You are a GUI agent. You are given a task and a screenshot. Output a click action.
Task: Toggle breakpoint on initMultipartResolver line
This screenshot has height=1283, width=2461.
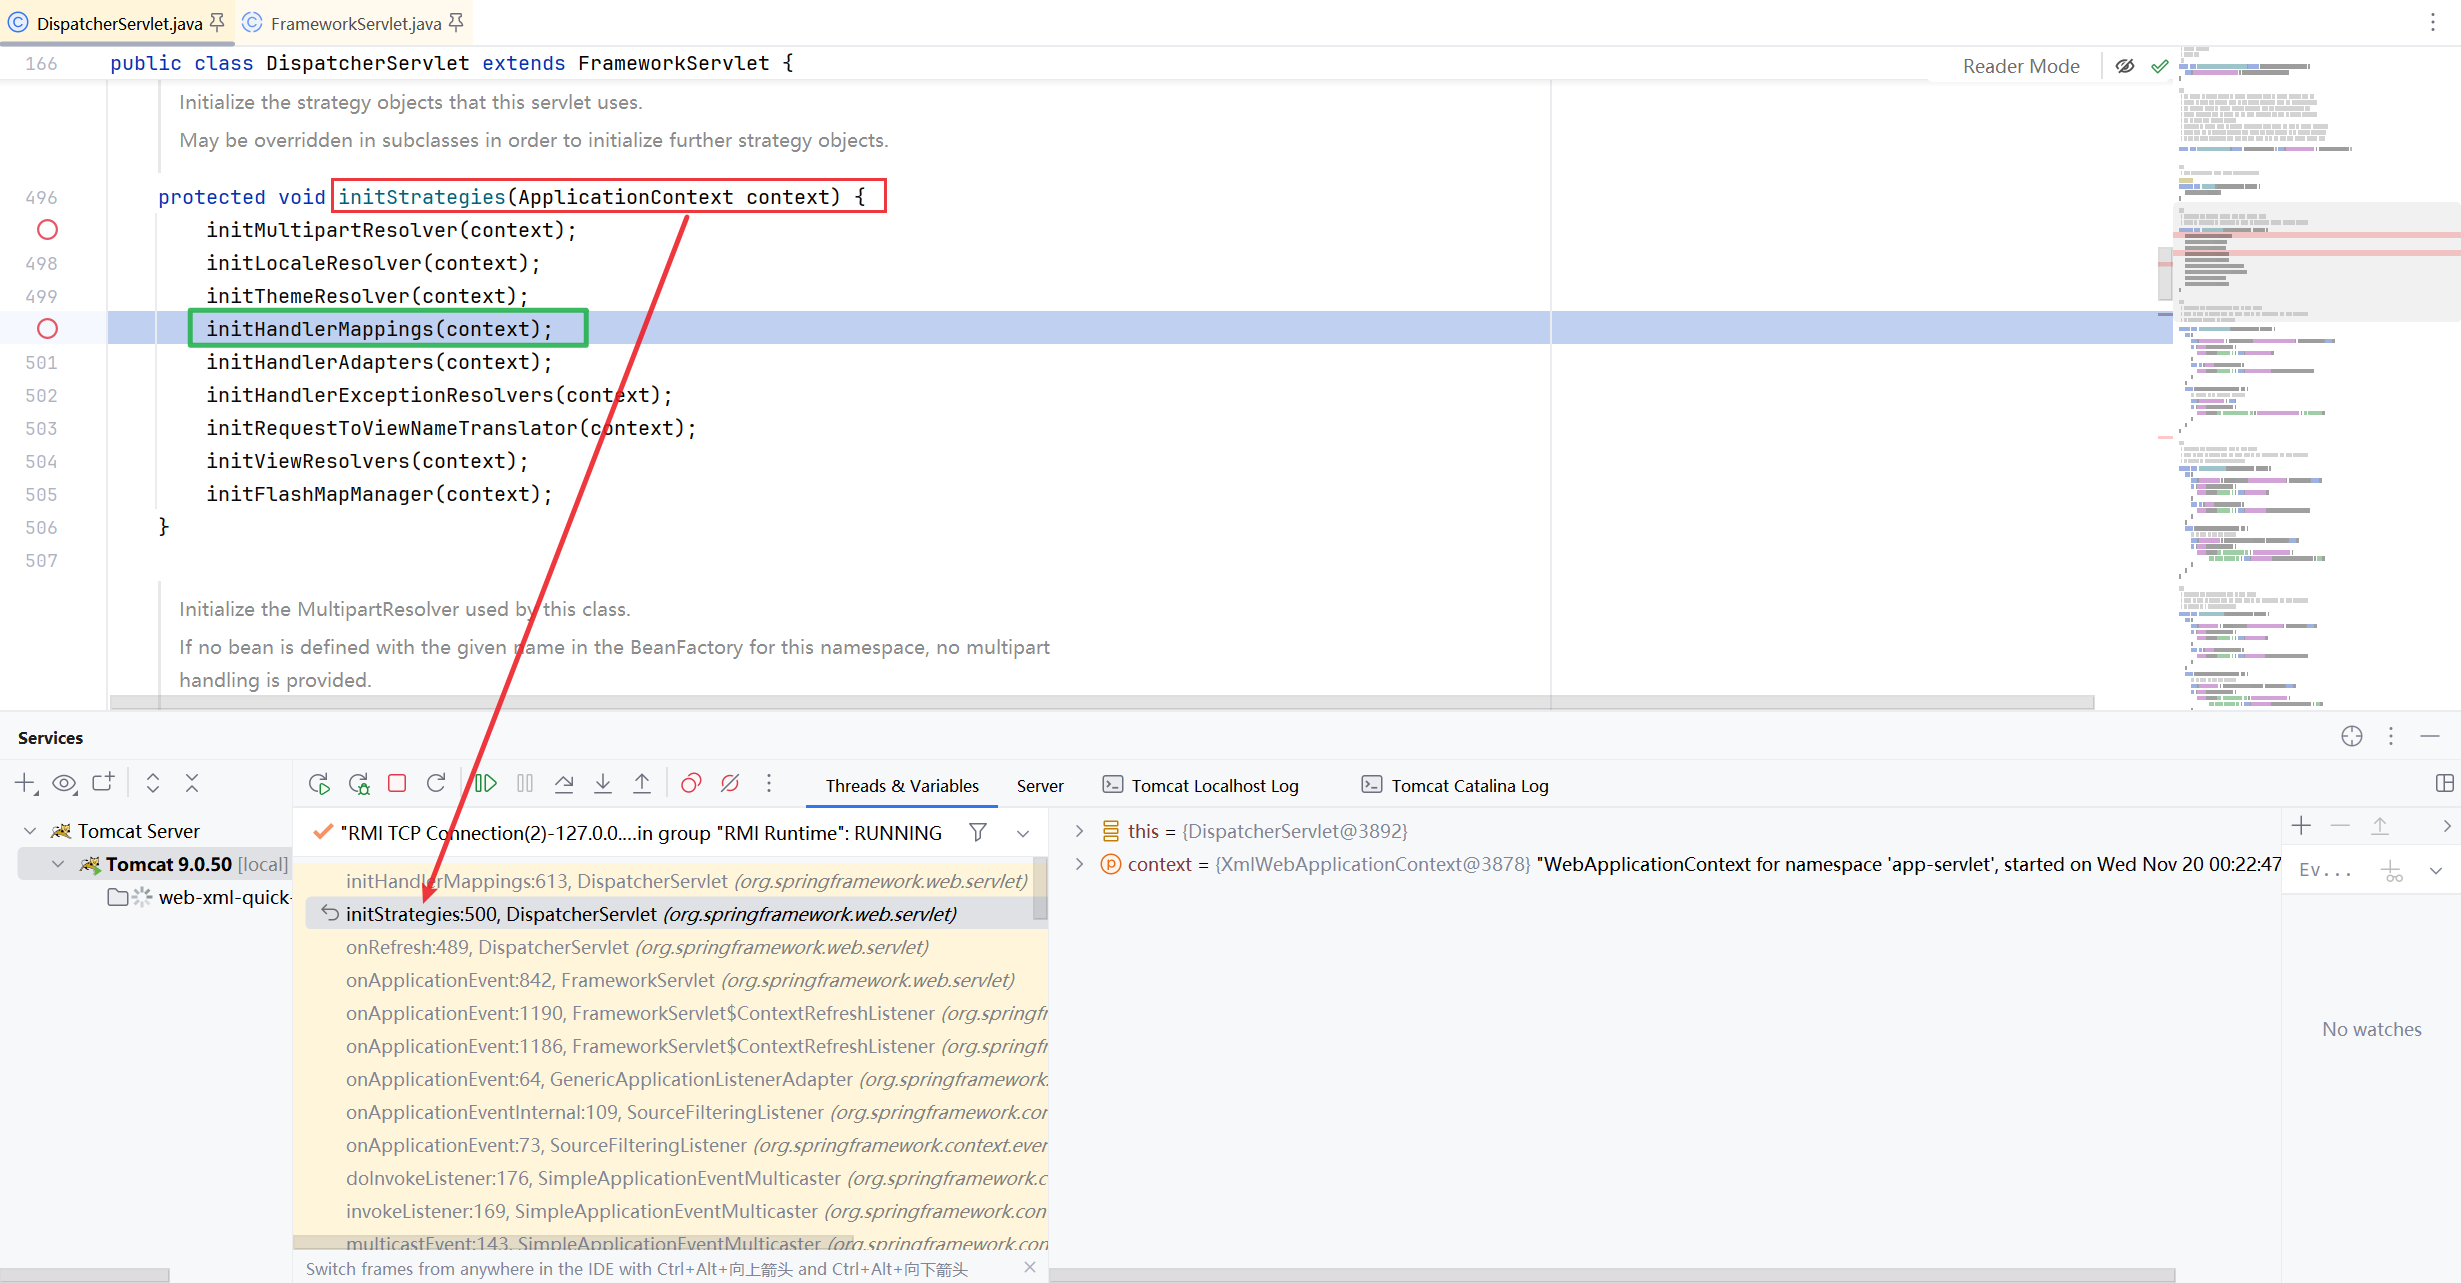tap(47, 230)
